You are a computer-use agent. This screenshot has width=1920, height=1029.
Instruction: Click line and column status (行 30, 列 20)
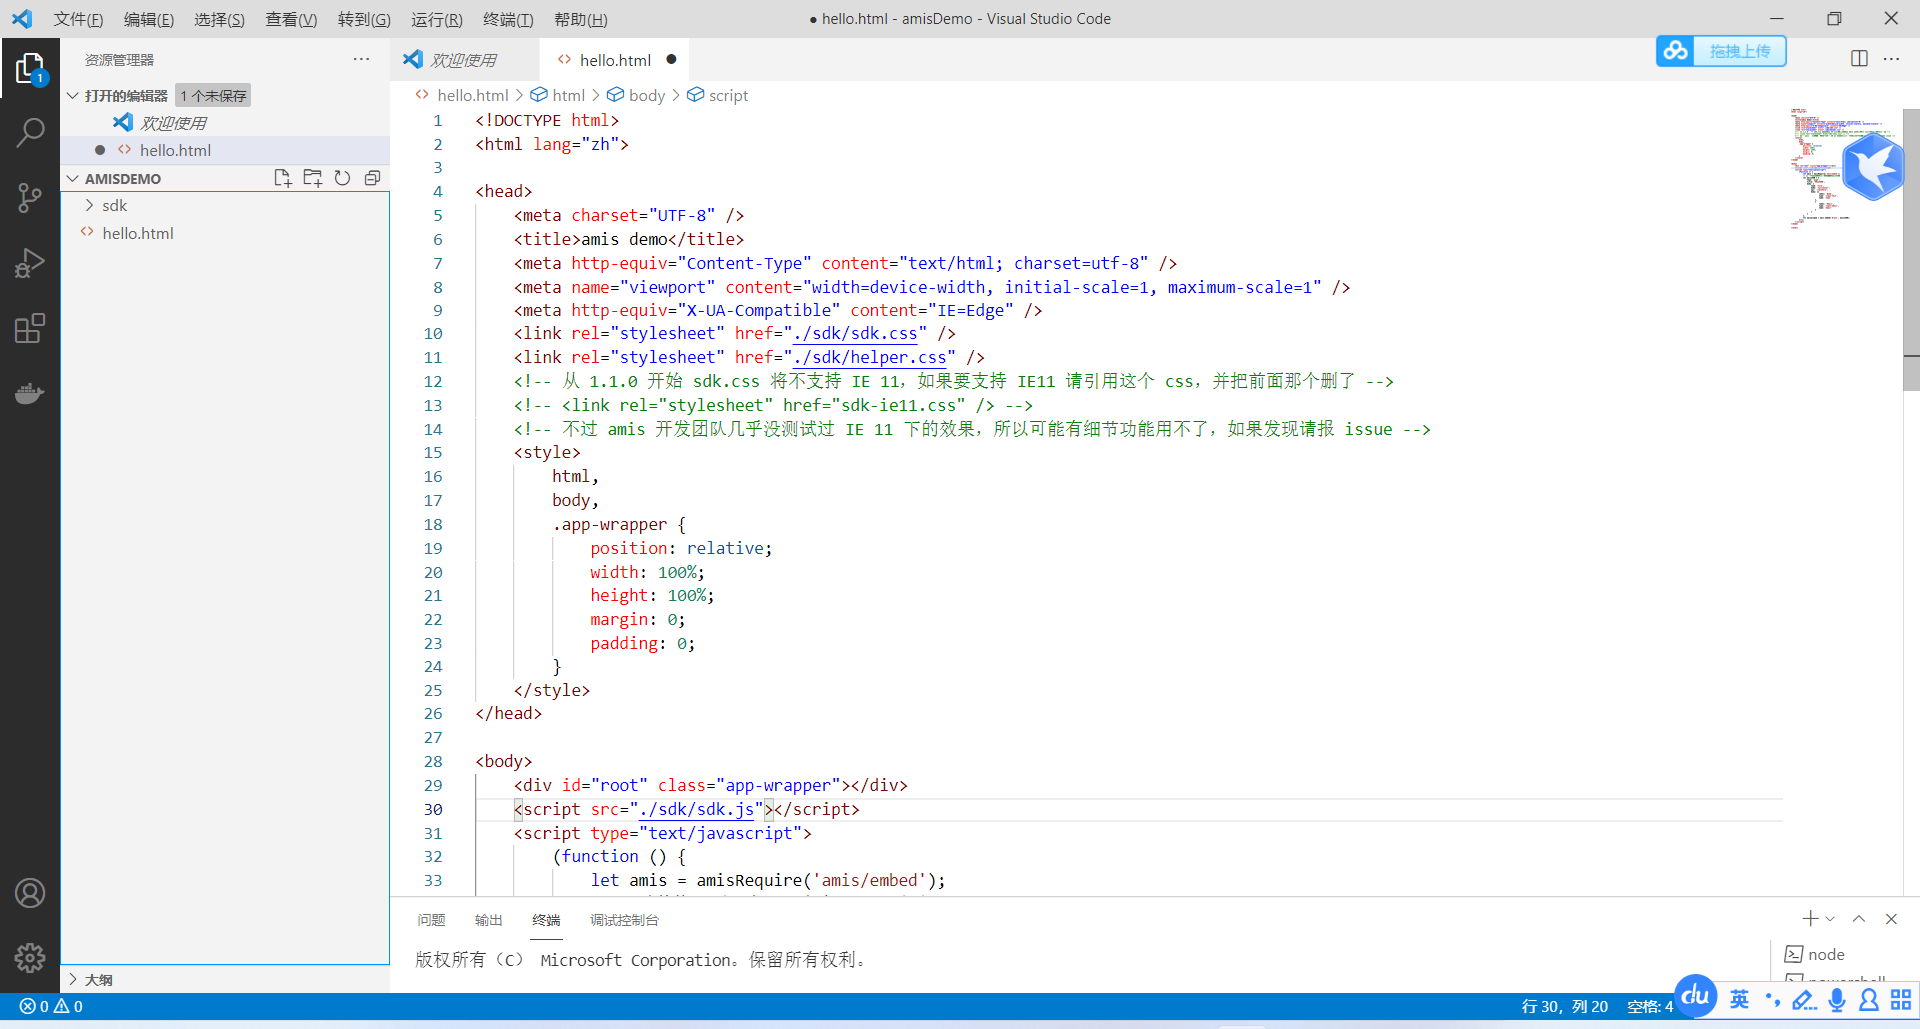(1564, 1006)
